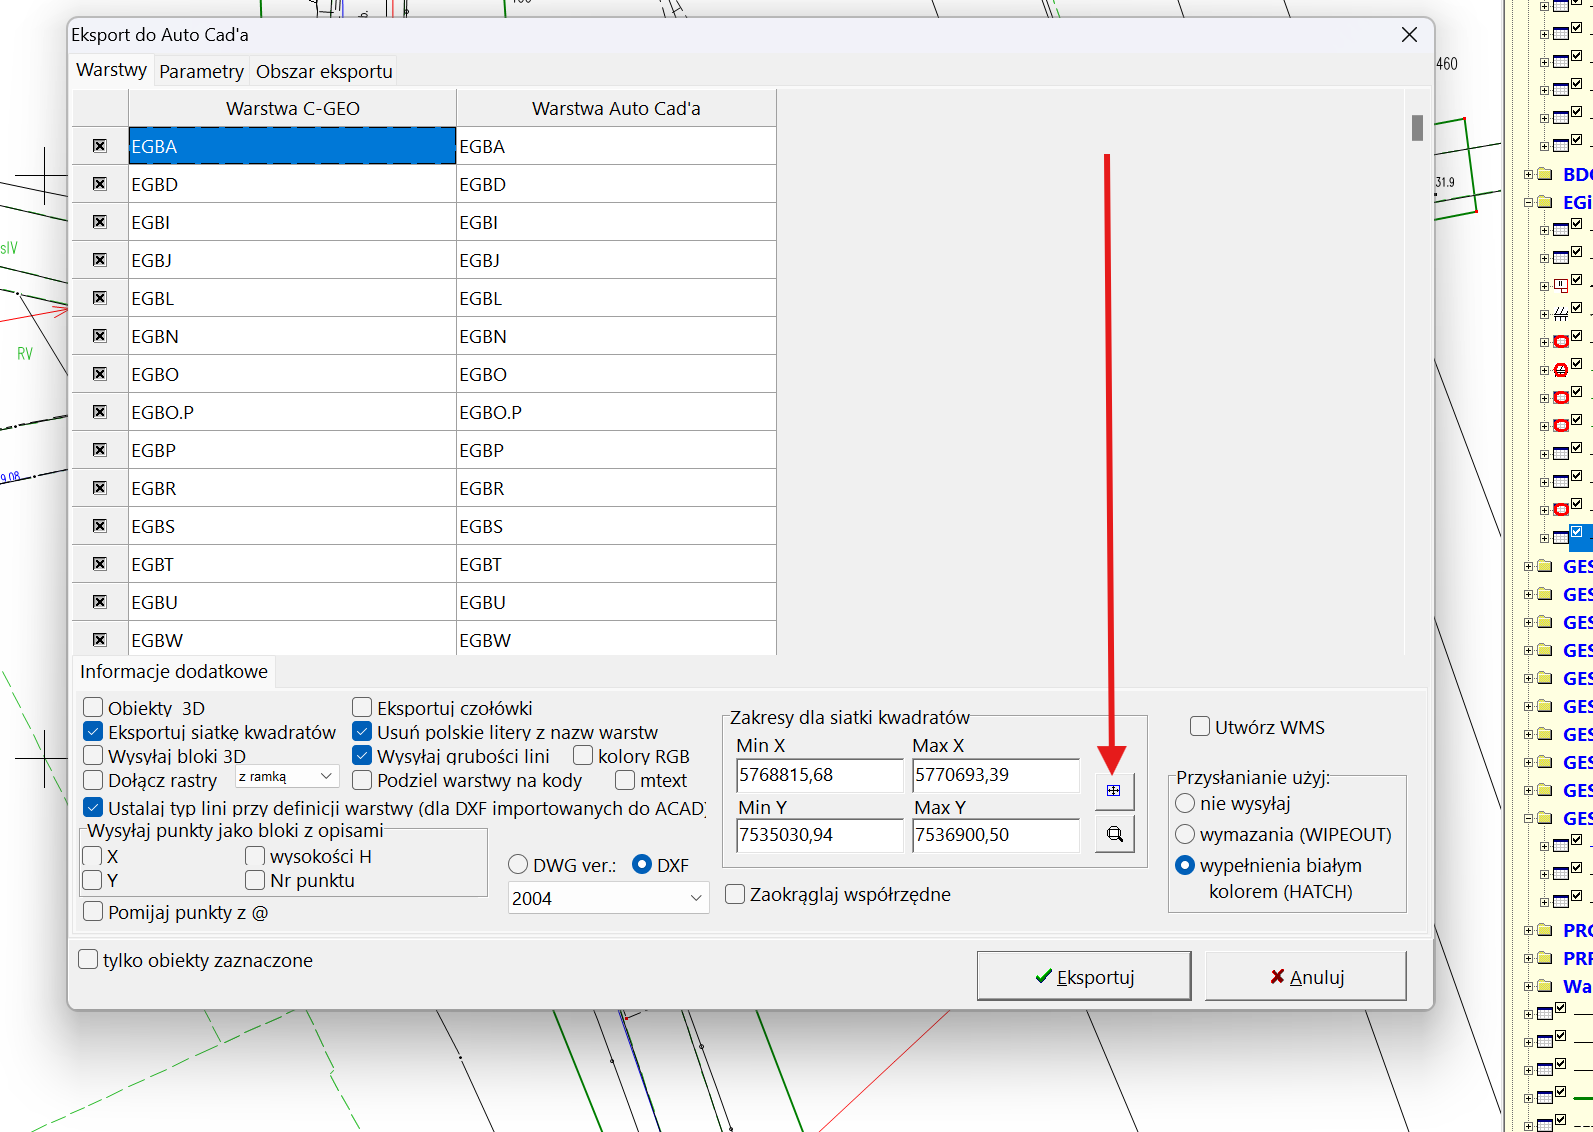Toggle export mark for EGBD layer row
The image size is (1593, 1132).
pos(100,184)
